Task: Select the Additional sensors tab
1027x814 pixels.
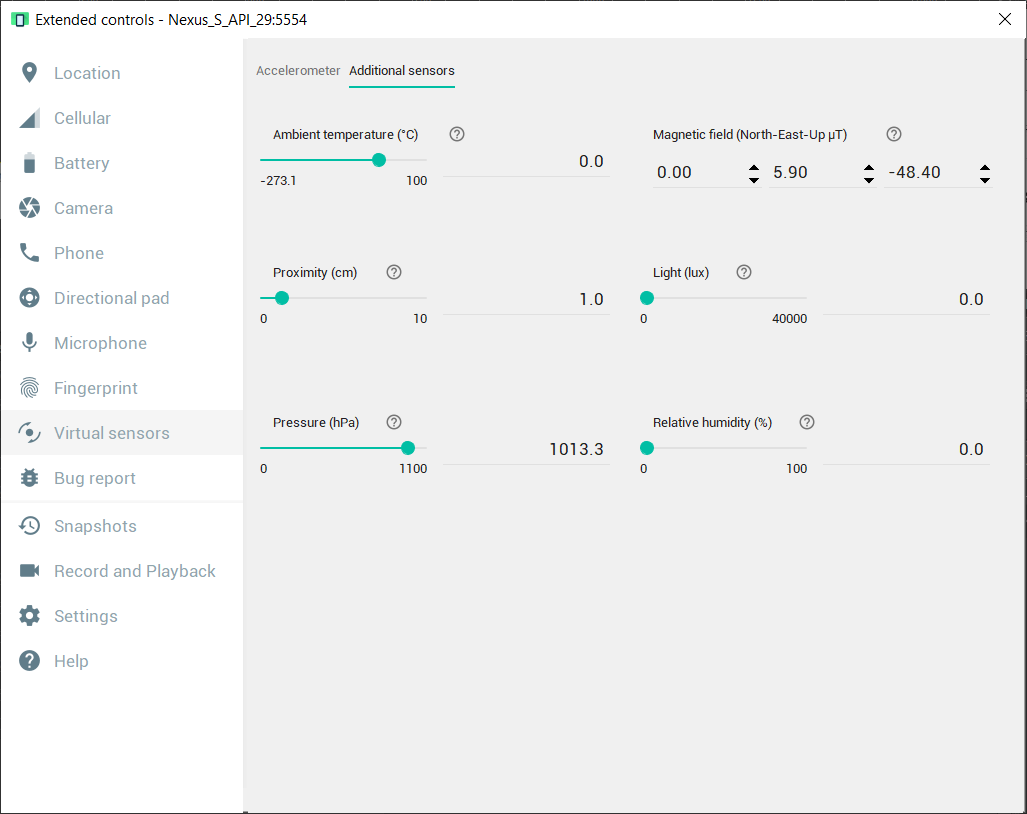Action: [402, 71]
